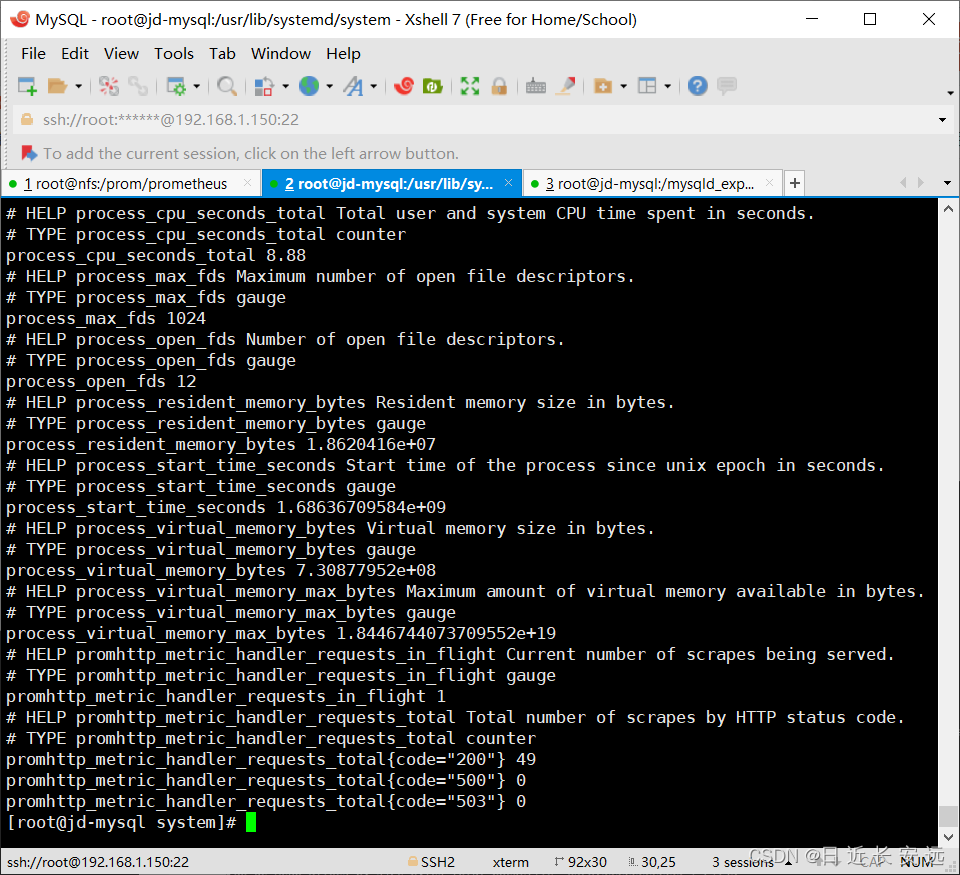
Task: Switch to tab 3 root@jd-mysql:/mysqld_exp...
Action: tap(653, 184)
